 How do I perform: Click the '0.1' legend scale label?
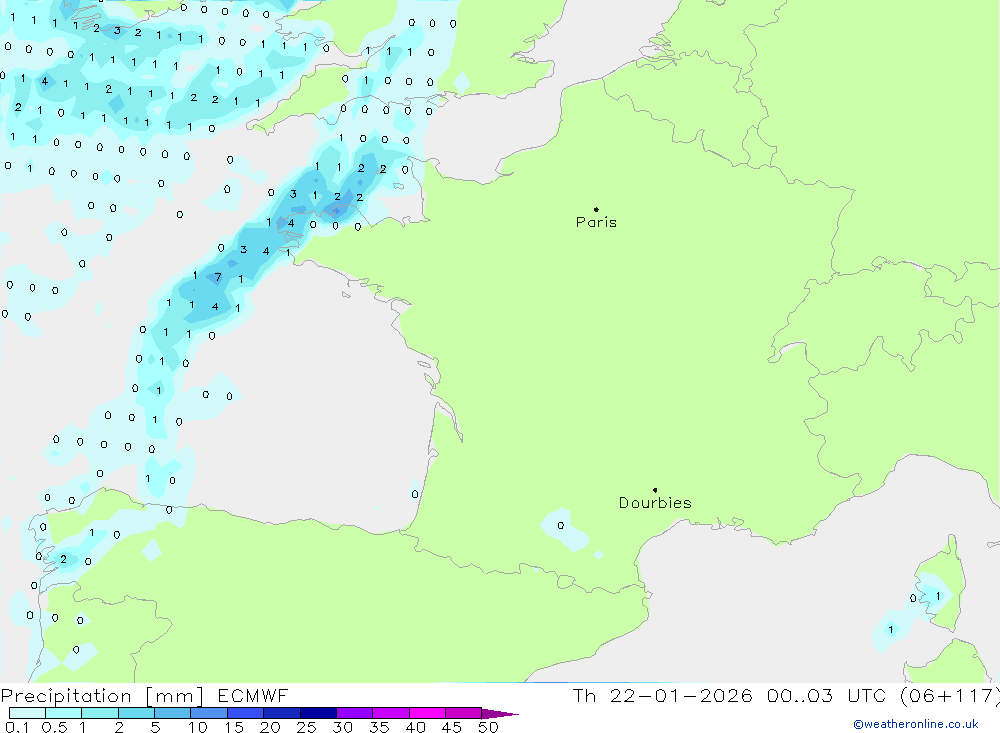(x=17, y=727)
